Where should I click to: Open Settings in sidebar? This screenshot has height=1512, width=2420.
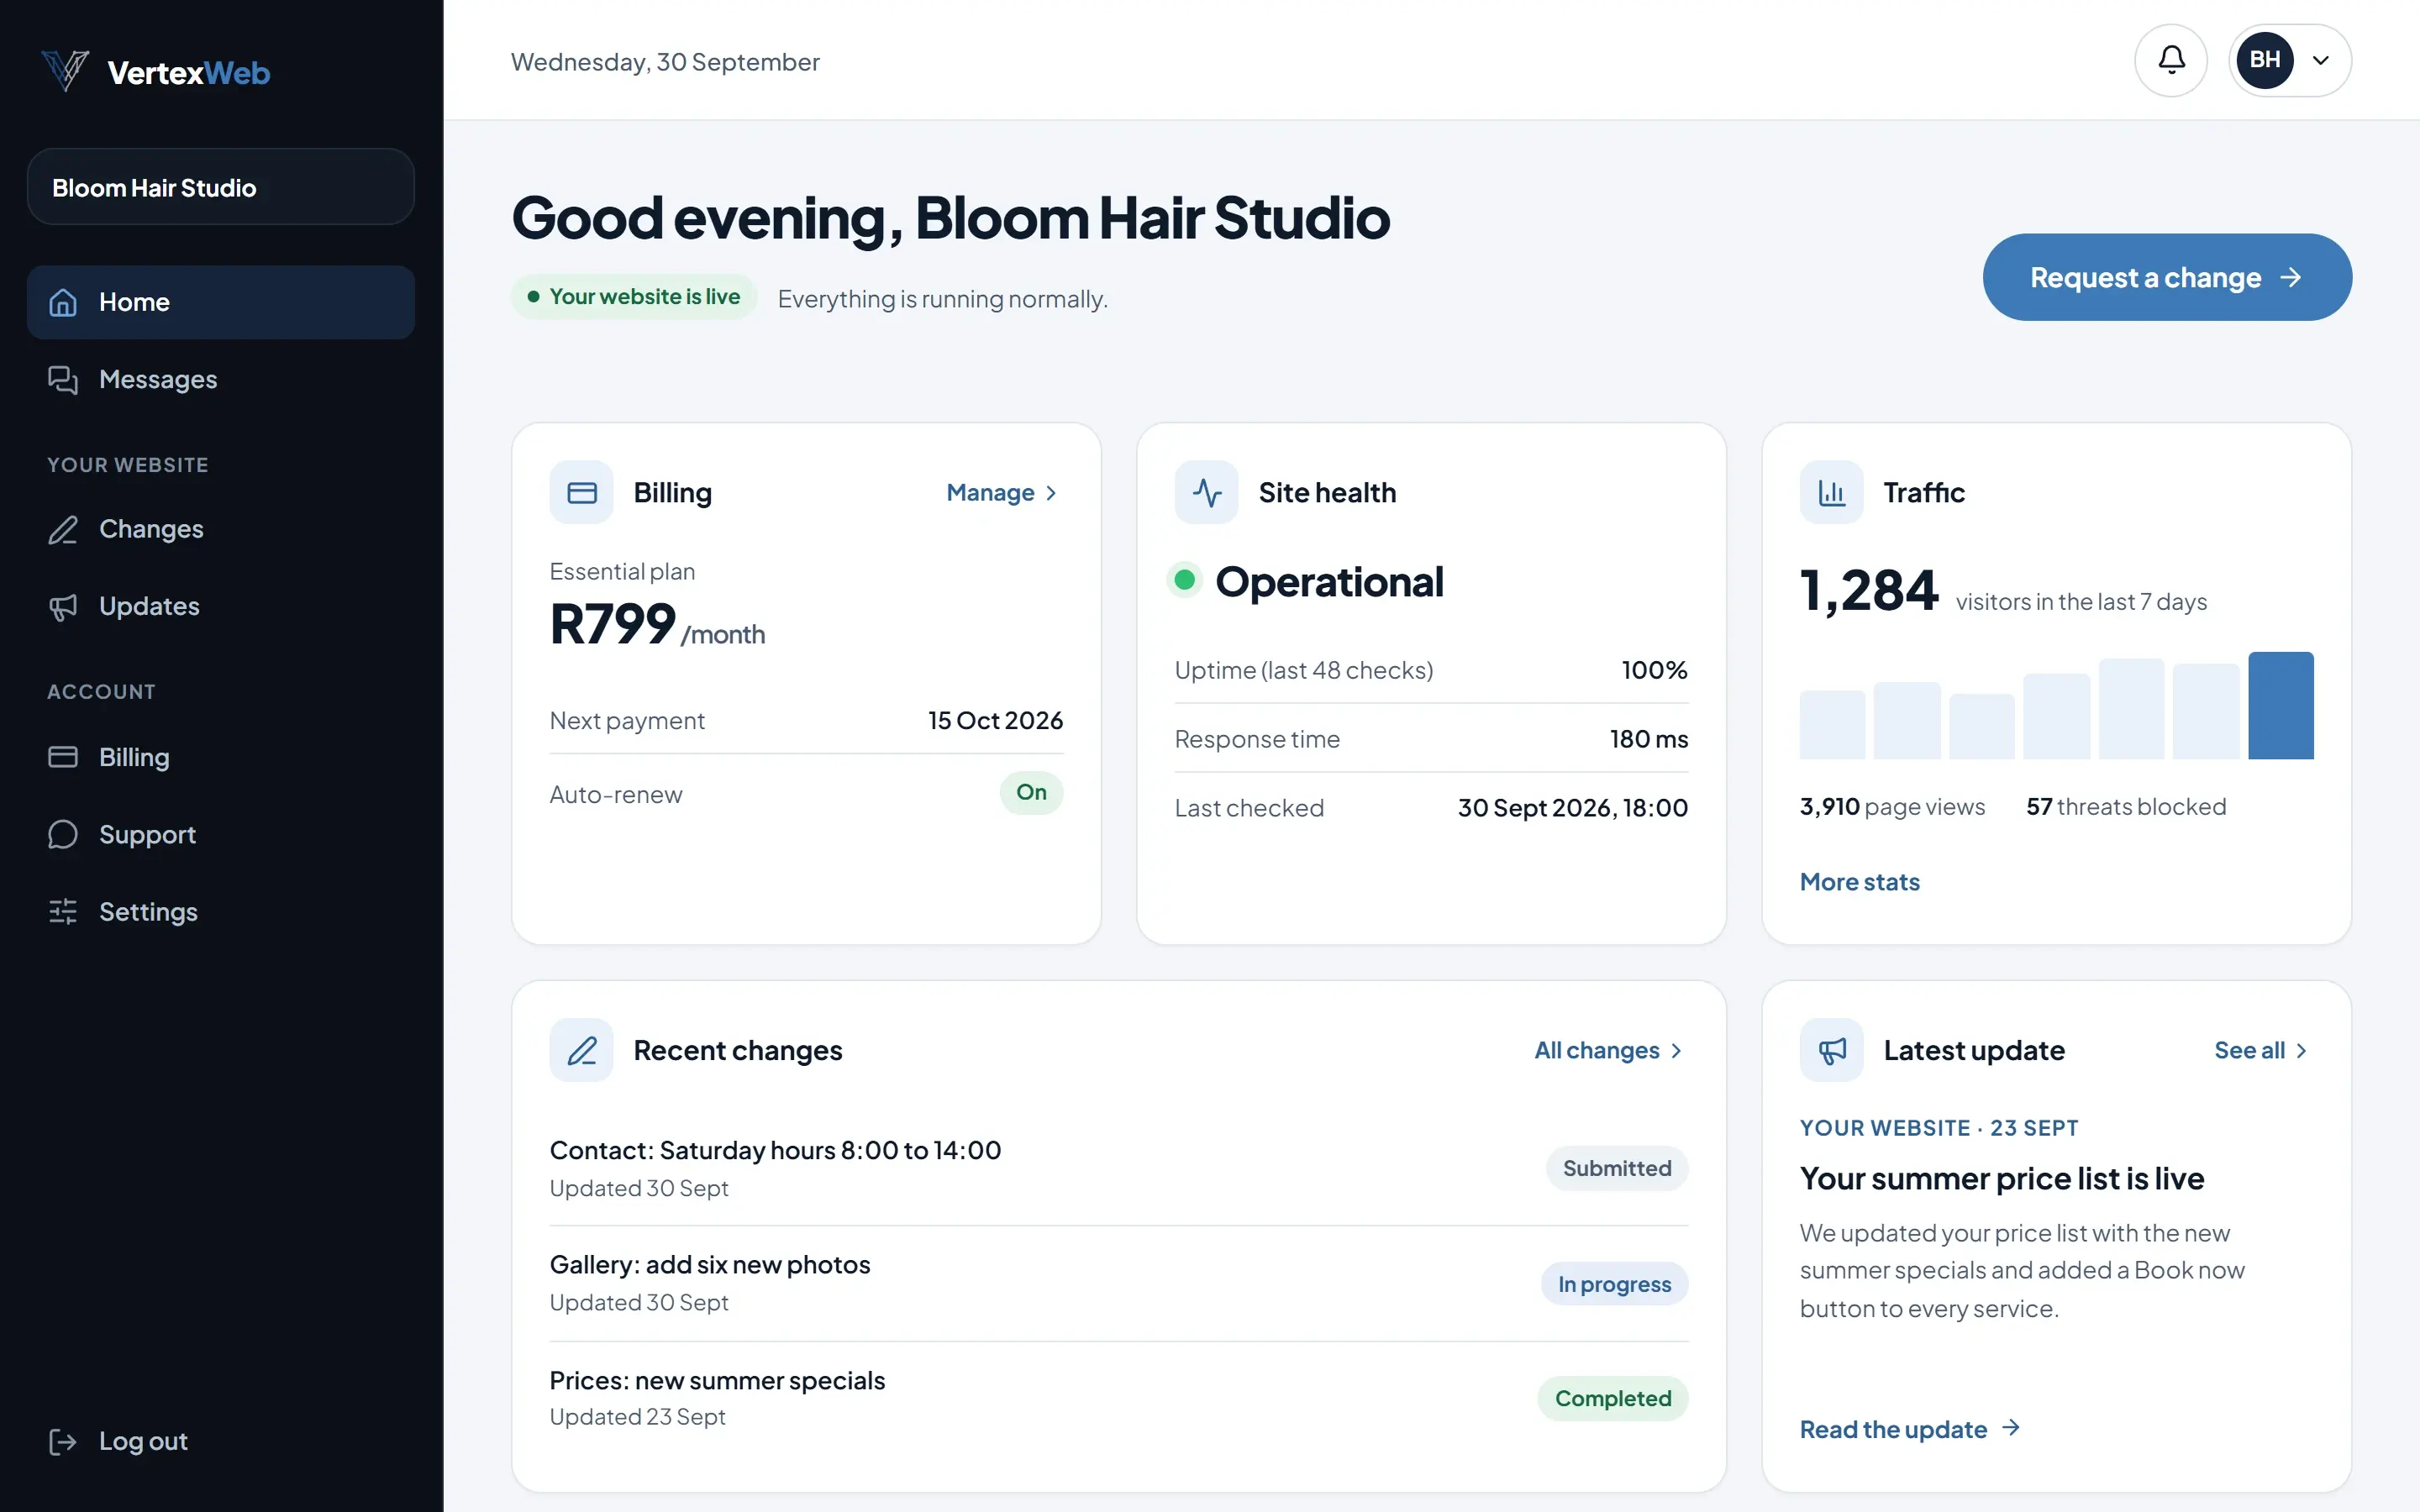tap(221, 912)
